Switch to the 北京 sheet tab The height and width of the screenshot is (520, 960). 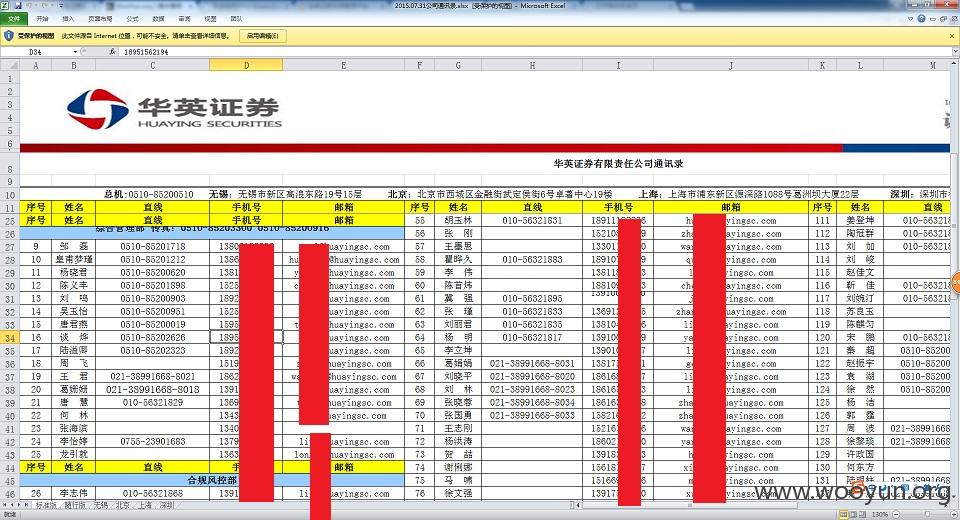point(122,505)
